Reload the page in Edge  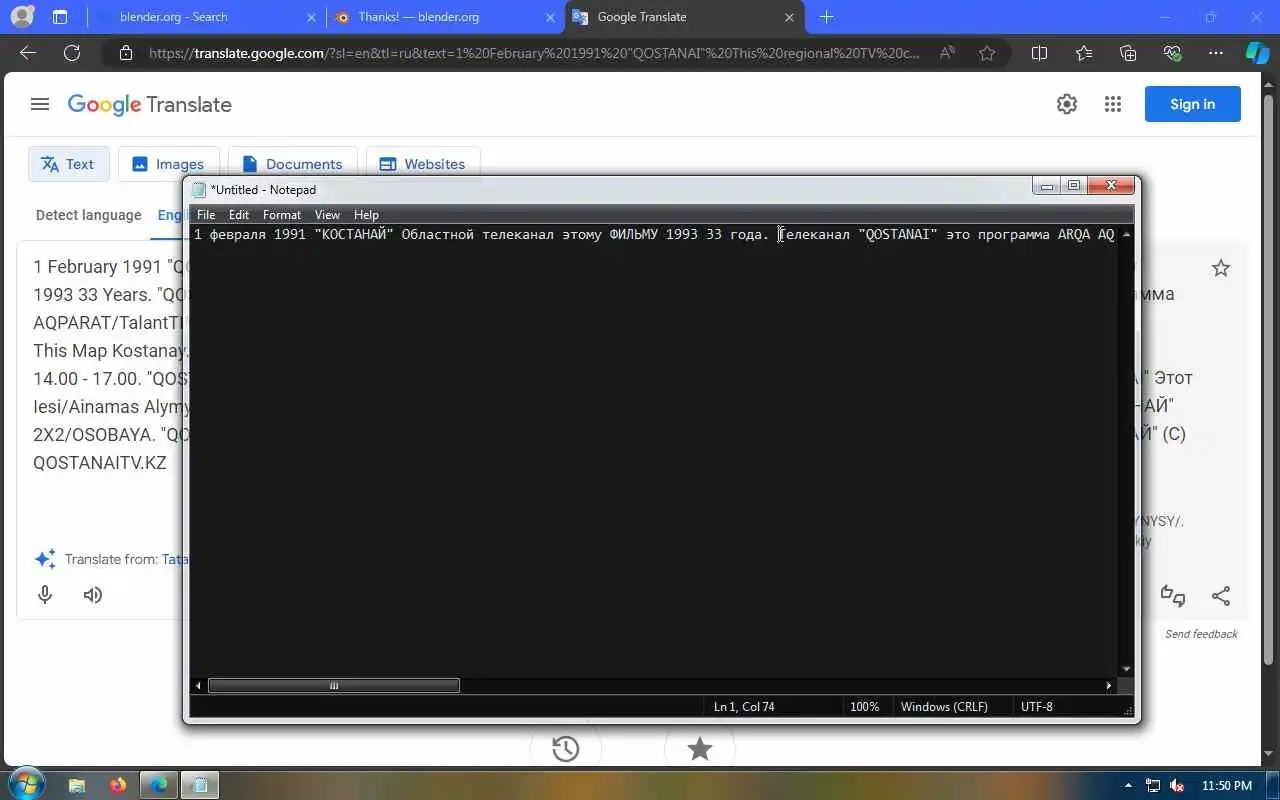(x=71, y=53)
